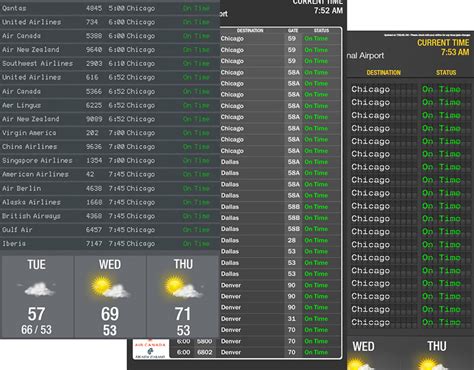Screen dimensions: 474x370
Task: Click Tuesday's temperature 57
Action: coord(36,314)
